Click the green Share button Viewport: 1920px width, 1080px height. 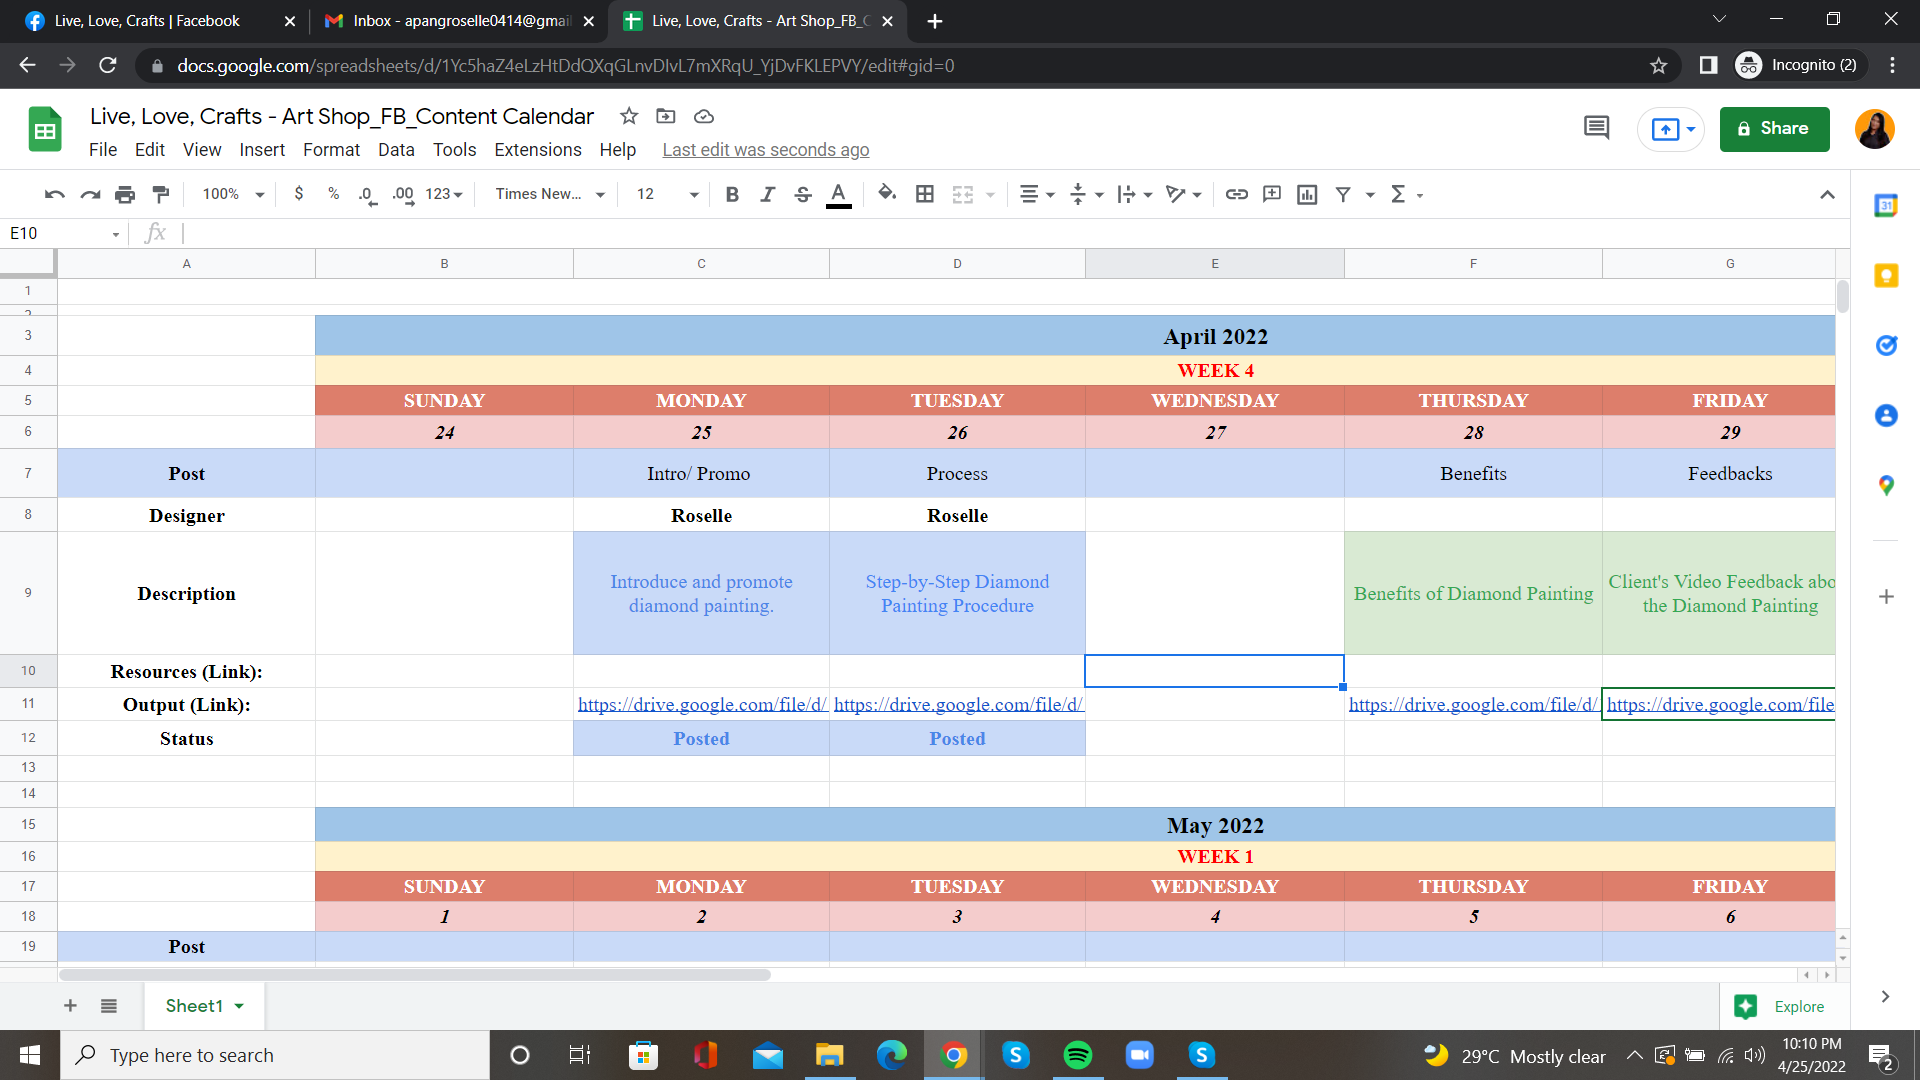pos(1774,129)
